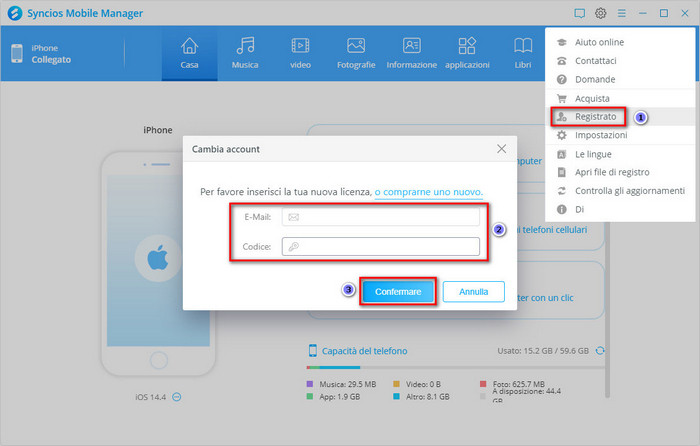
Task: Click the settings gear in title bar
Action: tap(600, 13)
